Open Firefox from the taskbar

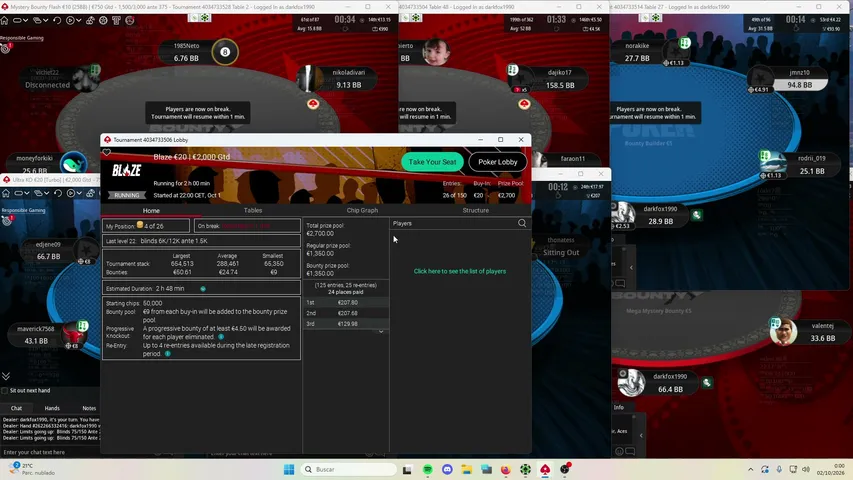pos(505,469)
